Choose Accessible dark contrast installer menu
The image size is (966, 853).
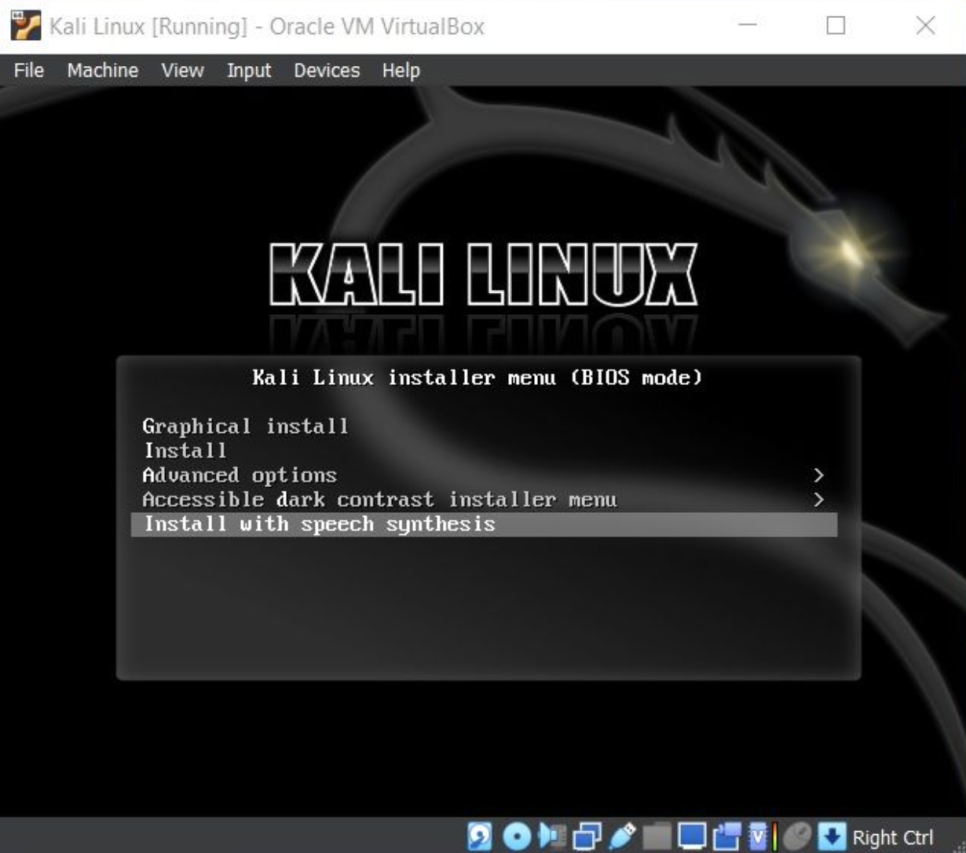[484, 499]
